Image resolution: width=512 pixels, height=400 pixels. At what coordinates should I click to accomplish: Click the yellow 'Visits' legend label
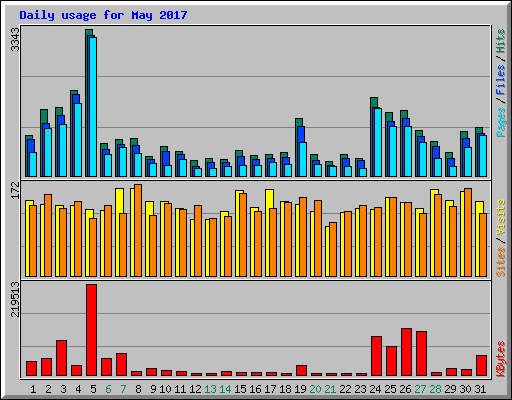tap(501, 217)
